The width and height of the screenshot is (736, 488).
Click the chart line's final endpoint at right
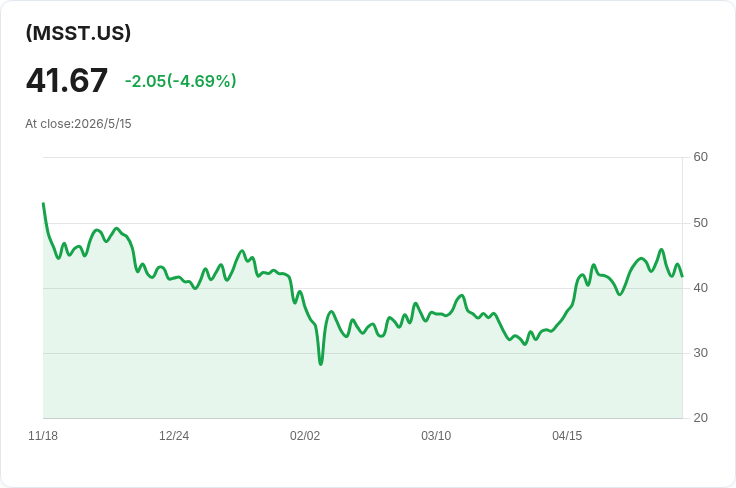pyautogui.click(x=682, y=276)
